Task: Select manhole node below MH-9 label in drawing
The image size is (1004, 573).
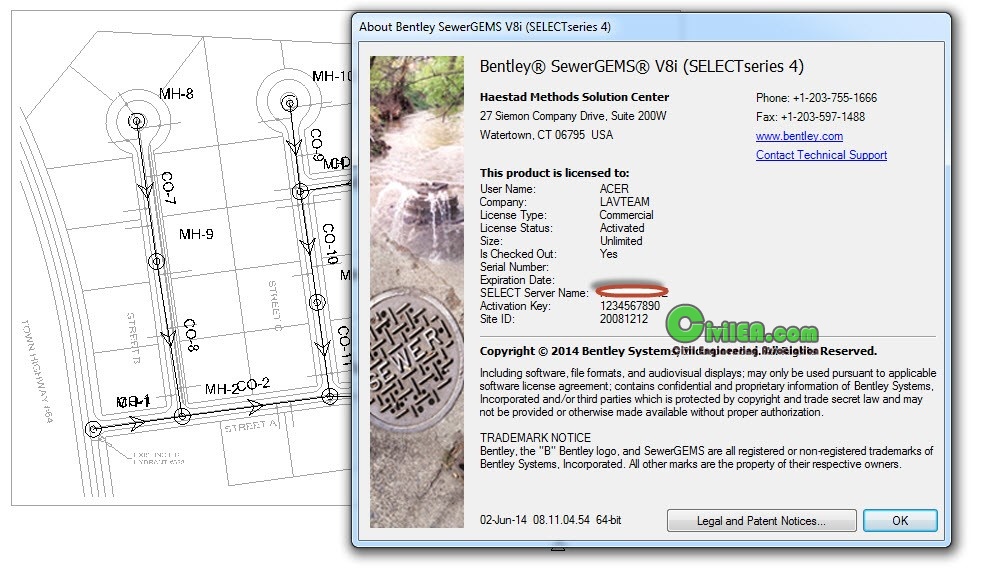Action: pyautogui.click(x=157, y=261)
